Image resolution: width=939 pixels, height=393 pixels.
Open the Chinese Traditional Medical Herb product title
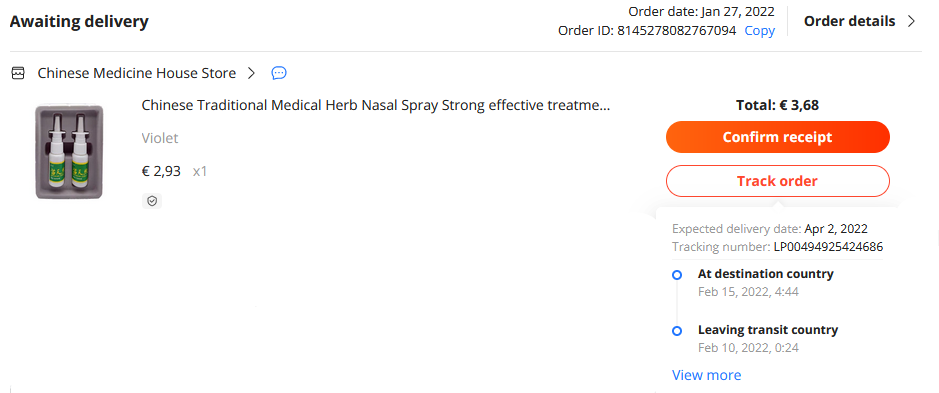coord(376,105)
